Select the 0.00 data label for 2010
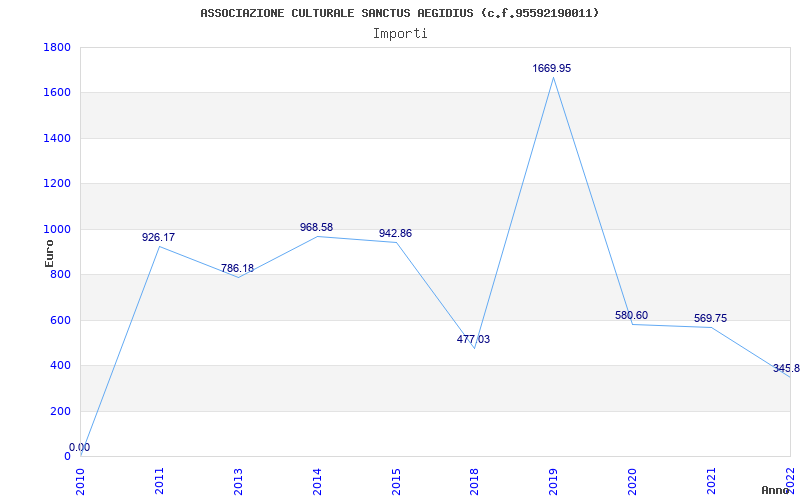 80,447
